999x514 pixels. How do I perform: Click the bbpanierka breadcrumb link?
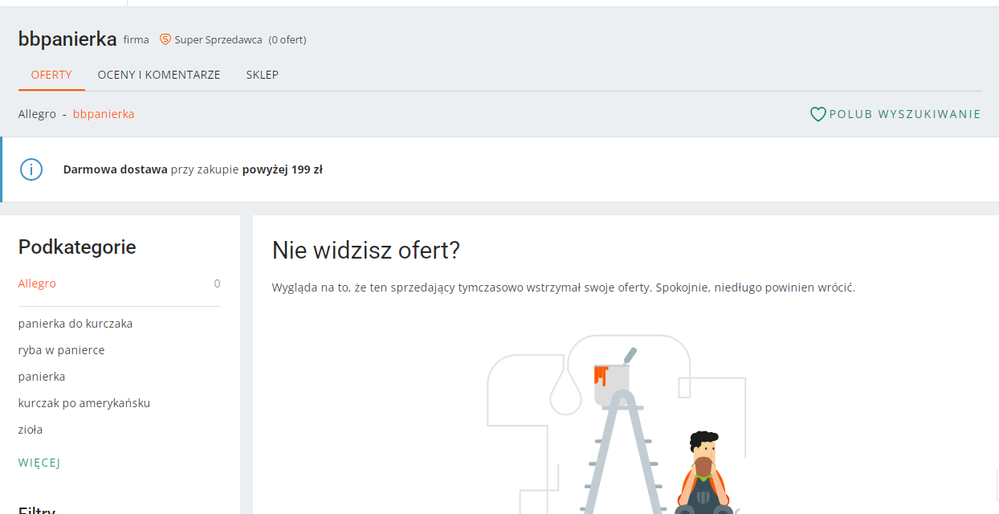pyautogui.click(x=103, y=114)
